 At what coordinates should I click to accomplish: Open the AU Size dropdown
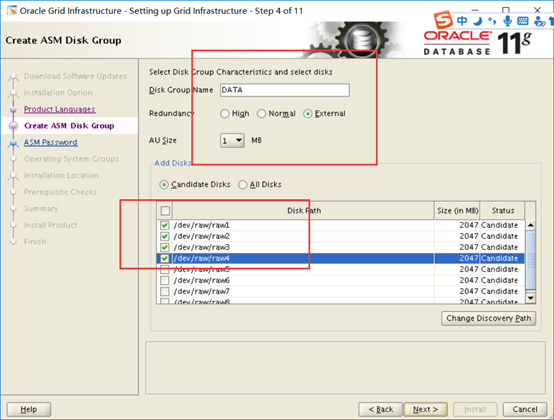click(232, 141)
